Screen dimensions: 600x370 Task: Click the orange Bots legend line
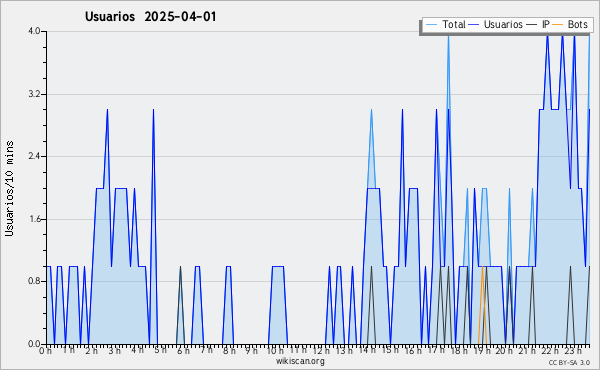pyautogui.click(x=558, y=25)
